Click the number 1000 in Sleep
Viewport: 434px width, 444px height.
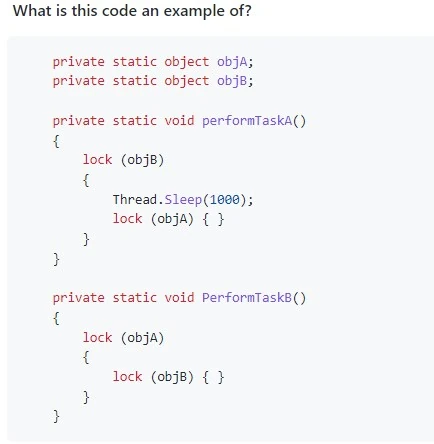click(224, 200)
